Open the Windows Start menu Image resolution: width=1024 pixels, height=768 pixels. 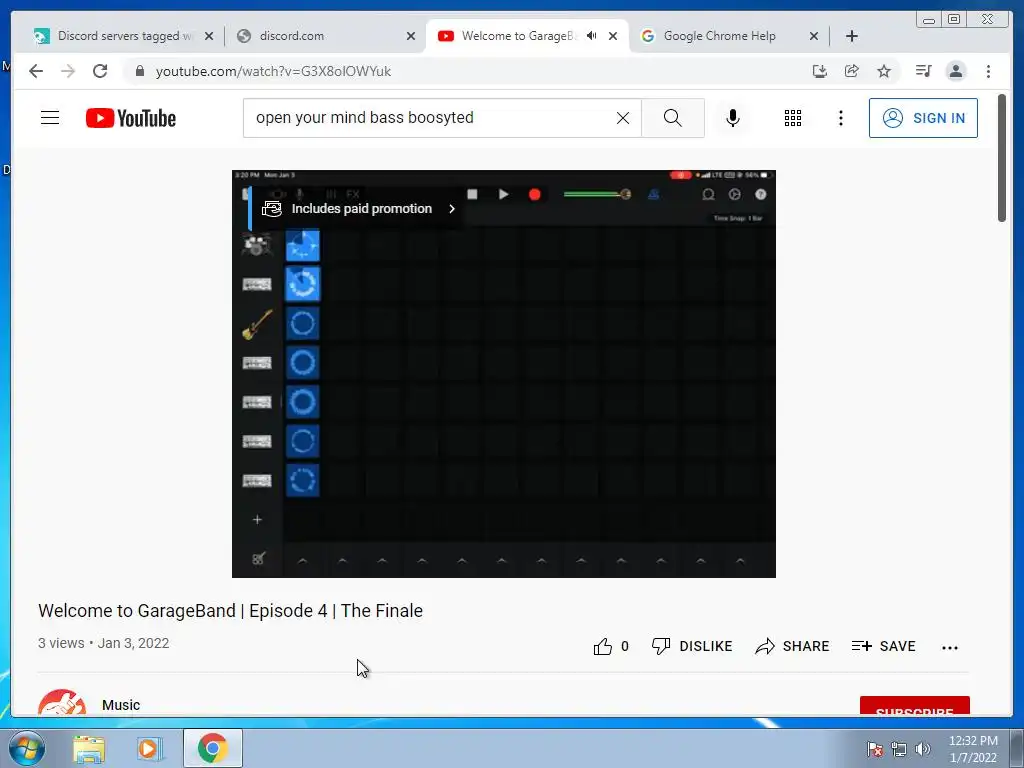[26, 748]
